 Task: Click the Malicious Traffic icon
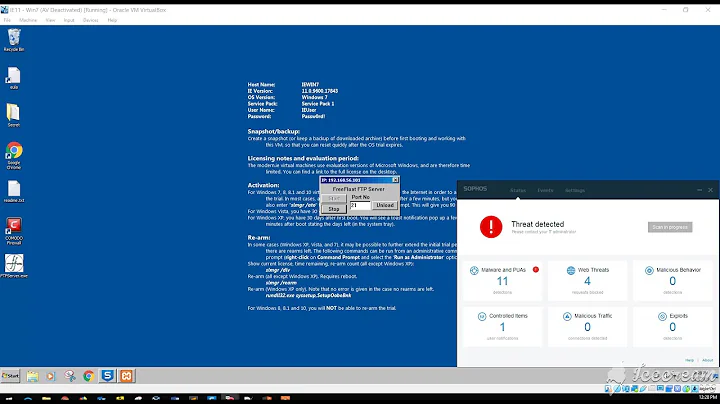click(567, 316)
